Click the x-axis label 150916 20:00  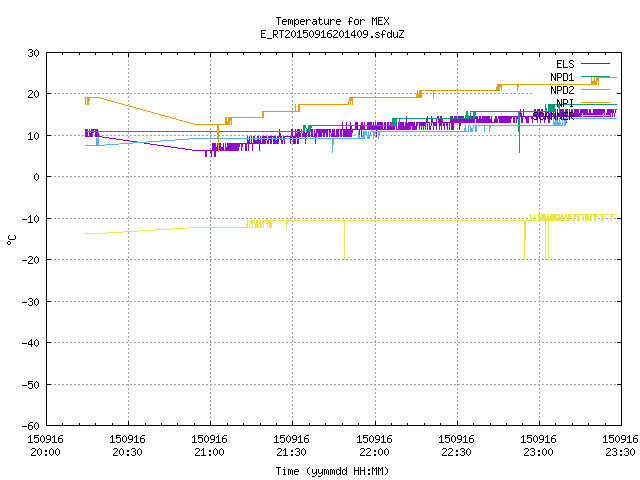click(45, 446)
